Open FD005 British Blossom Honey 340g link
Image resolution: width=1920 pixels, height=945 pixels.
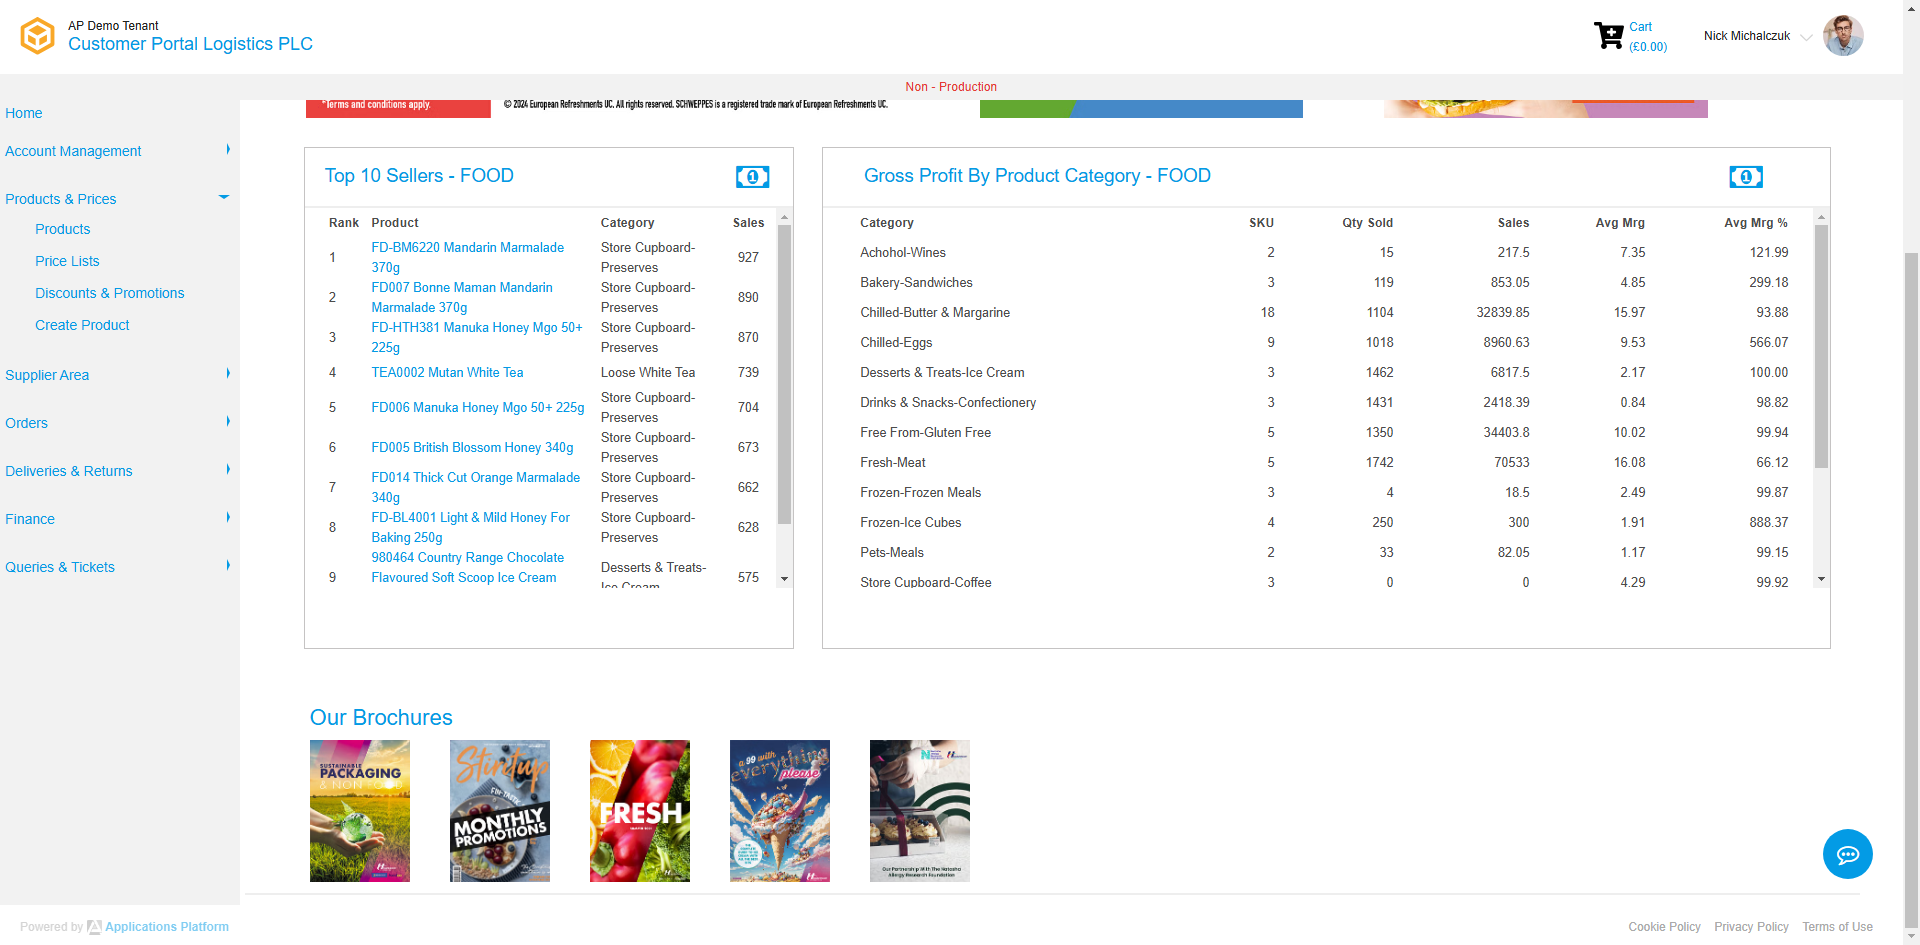[x=472, y=447]
